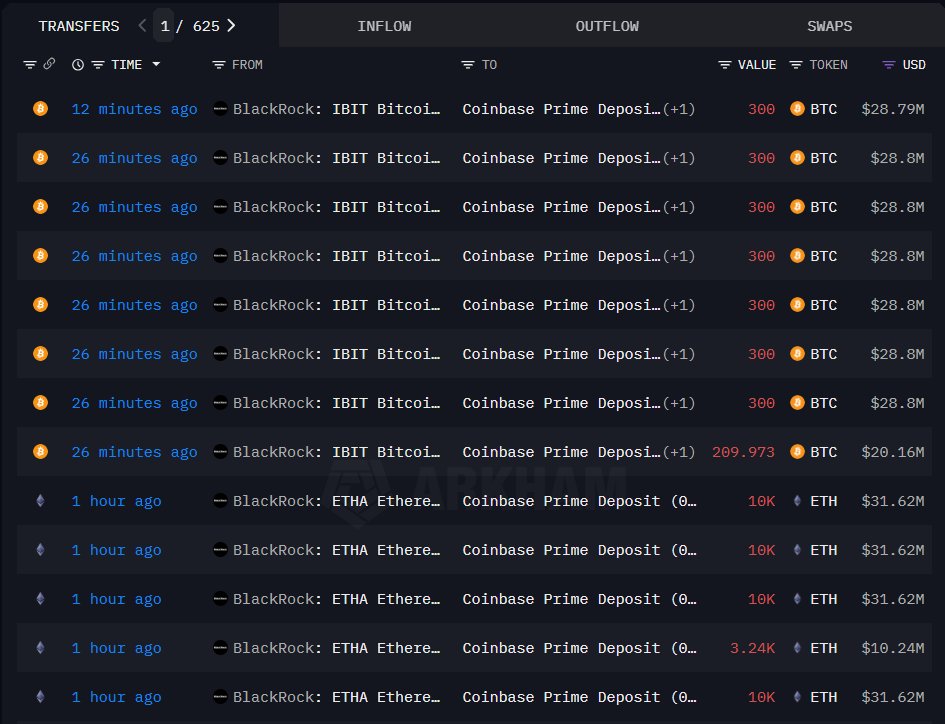Click the TOKEN column header label
The height and width of the screenshot is (724, 945).
pyautogui.click(x=829, y=65)
